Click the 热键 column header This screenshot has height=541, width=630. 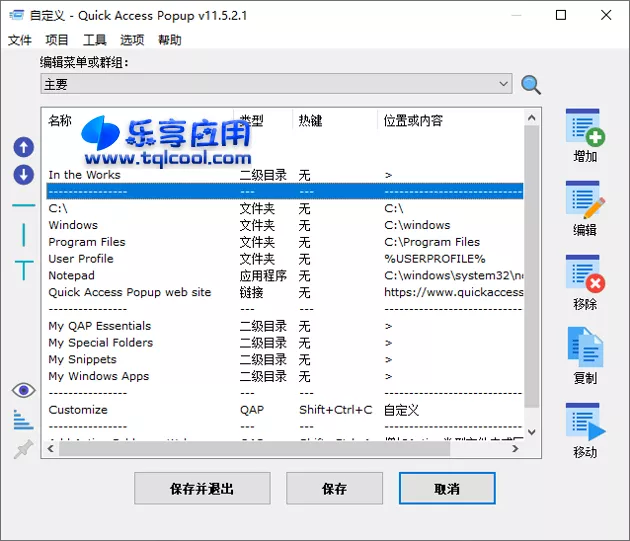pyautogui.click(x=335, y=120)
